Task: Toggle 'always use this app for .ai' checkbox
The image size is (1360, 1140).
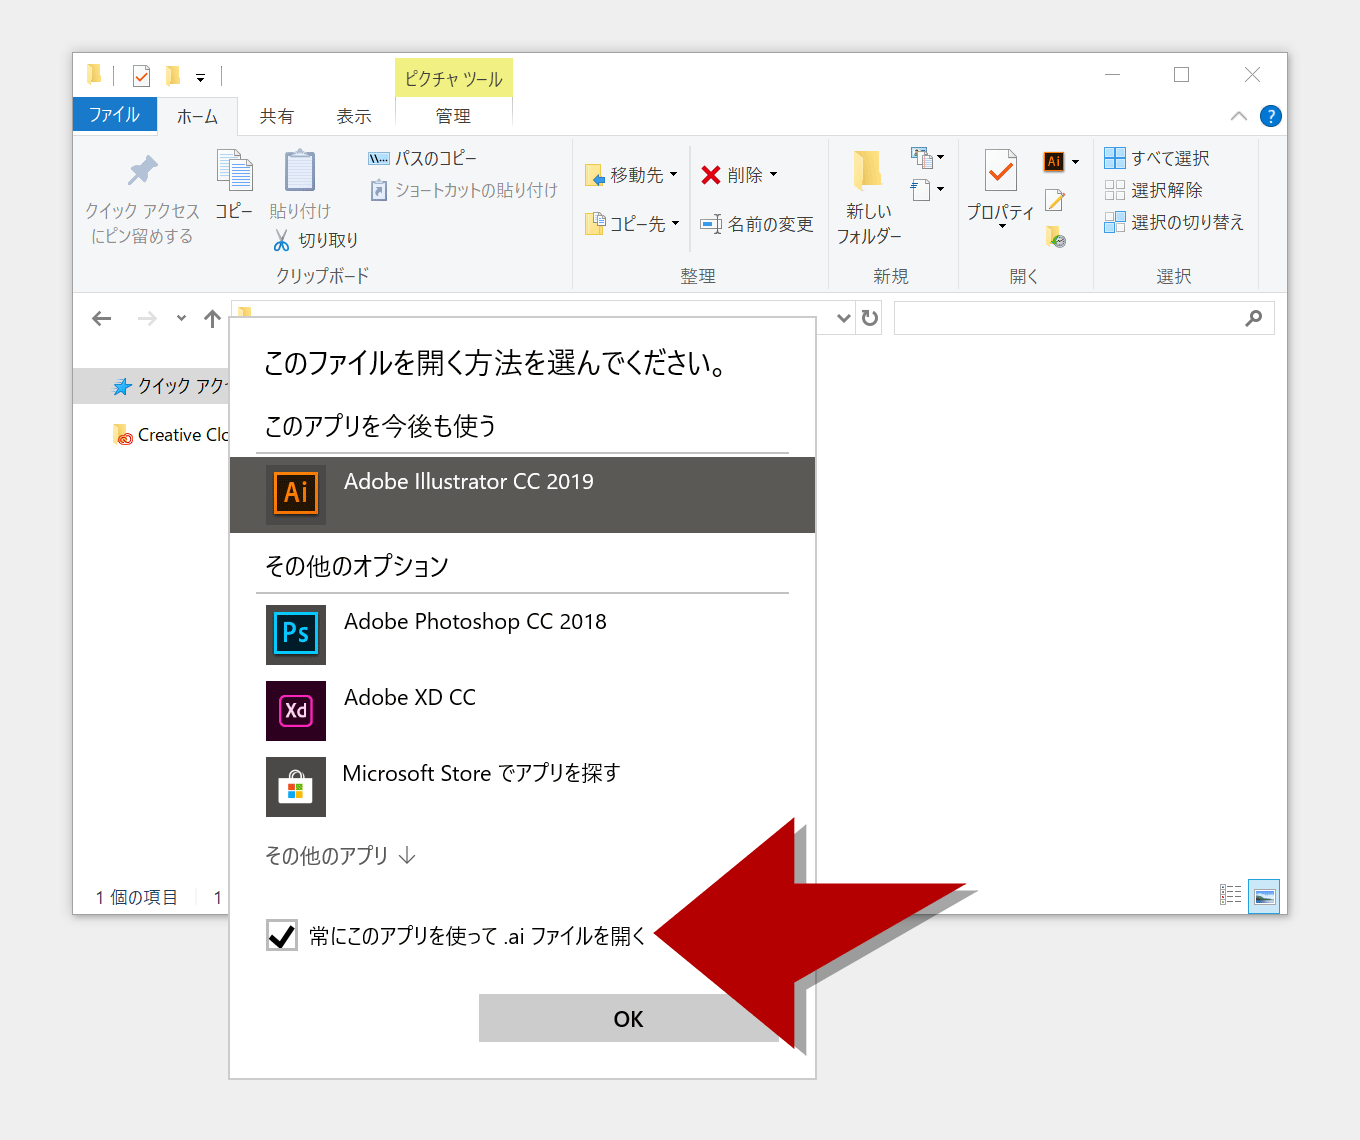Action: pyautogui.click(x=282, y=935)
